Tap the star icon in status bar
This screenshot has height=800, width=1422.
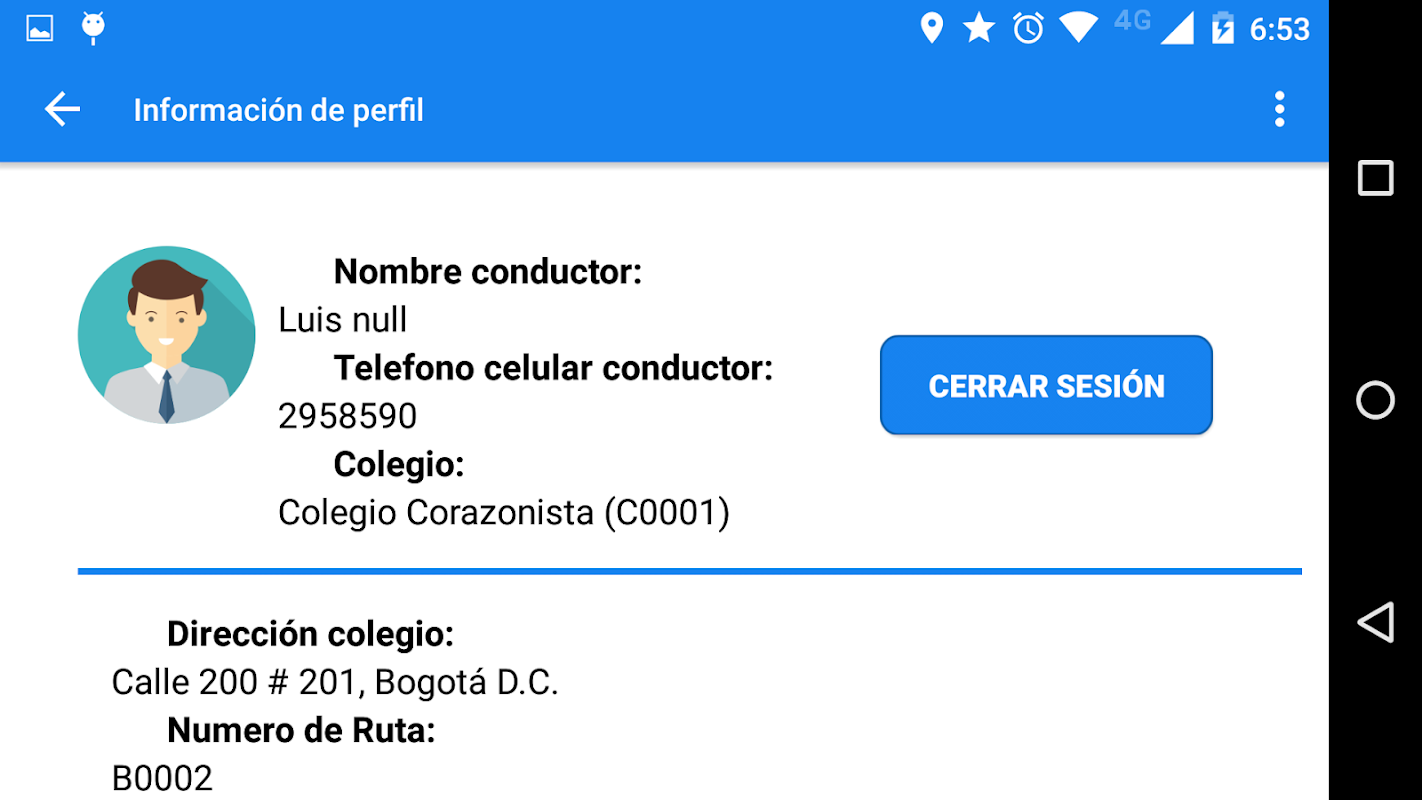click(979, 28)
